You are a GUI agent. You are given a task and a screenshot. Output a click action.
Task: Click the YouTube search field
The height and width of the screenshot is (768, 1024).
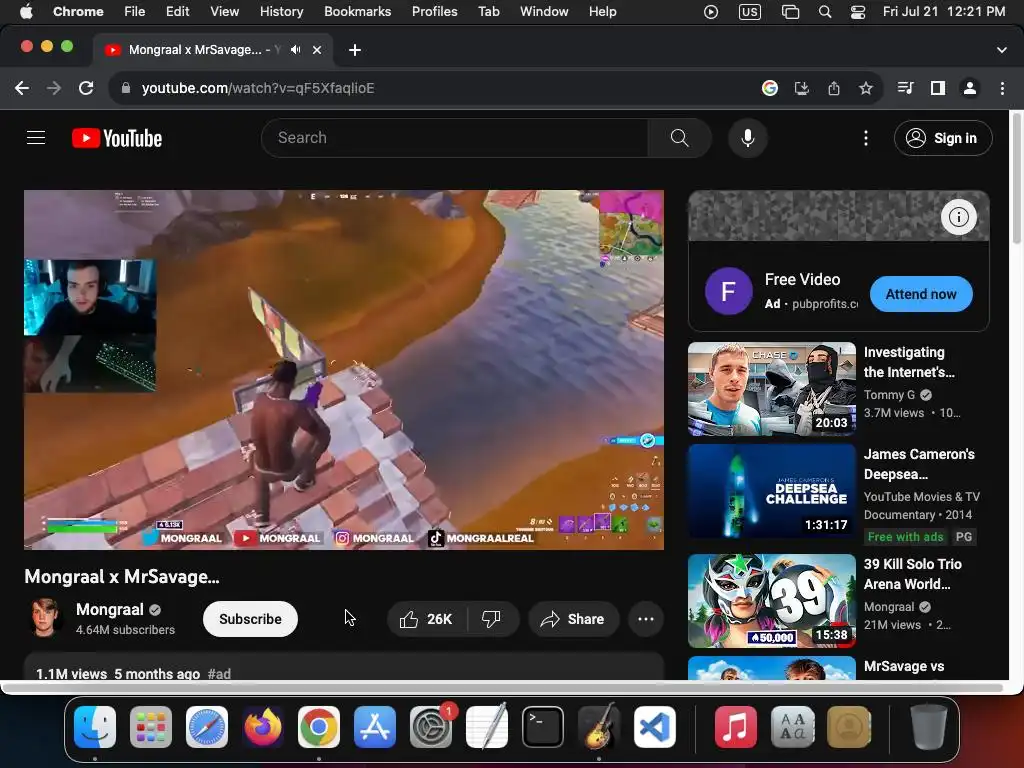click(x=454, y=138)
